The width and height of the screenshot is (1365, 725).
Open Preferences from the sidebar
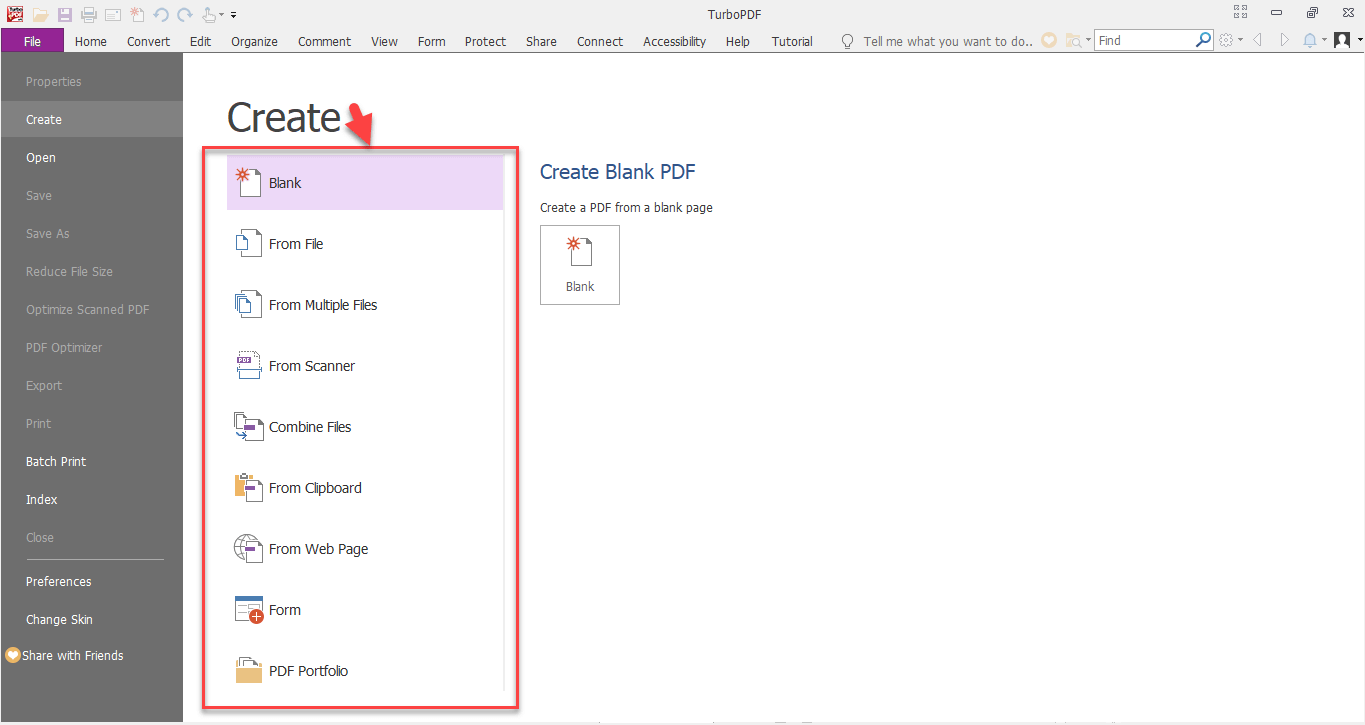pos(58,581)
